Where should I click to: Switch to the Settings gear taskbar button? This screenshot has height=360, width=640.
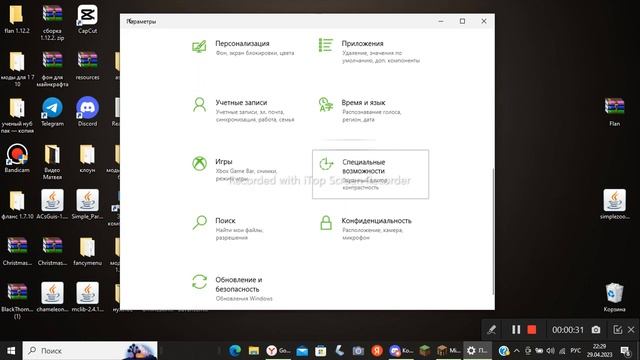pyautogui.click(x=477, y=351)
